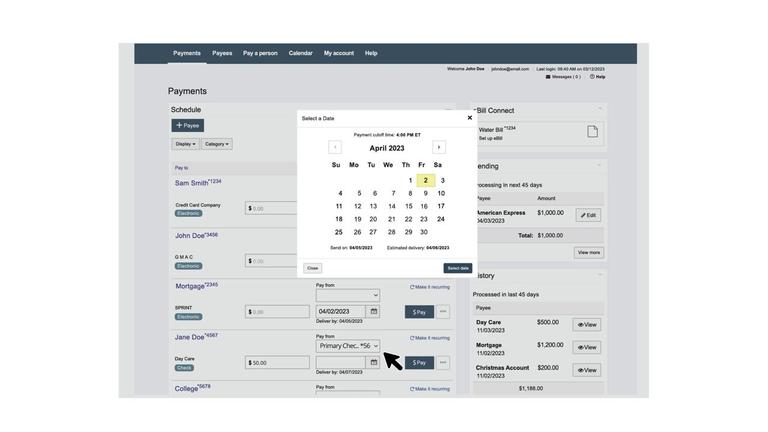Click the Jane Doe amount field $50.00
The width and height of the screenshot is (768, 432).
pyautogui.click(x=277, y=362)
